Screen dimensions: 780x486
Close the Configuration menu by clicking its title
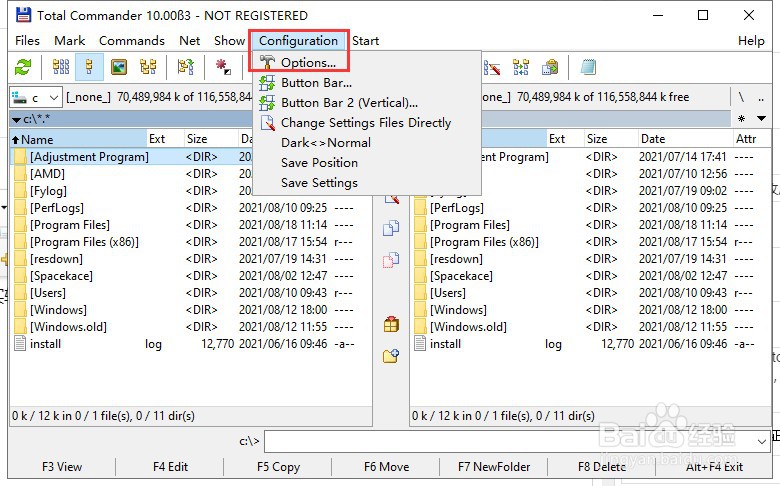tap(298, 41)
